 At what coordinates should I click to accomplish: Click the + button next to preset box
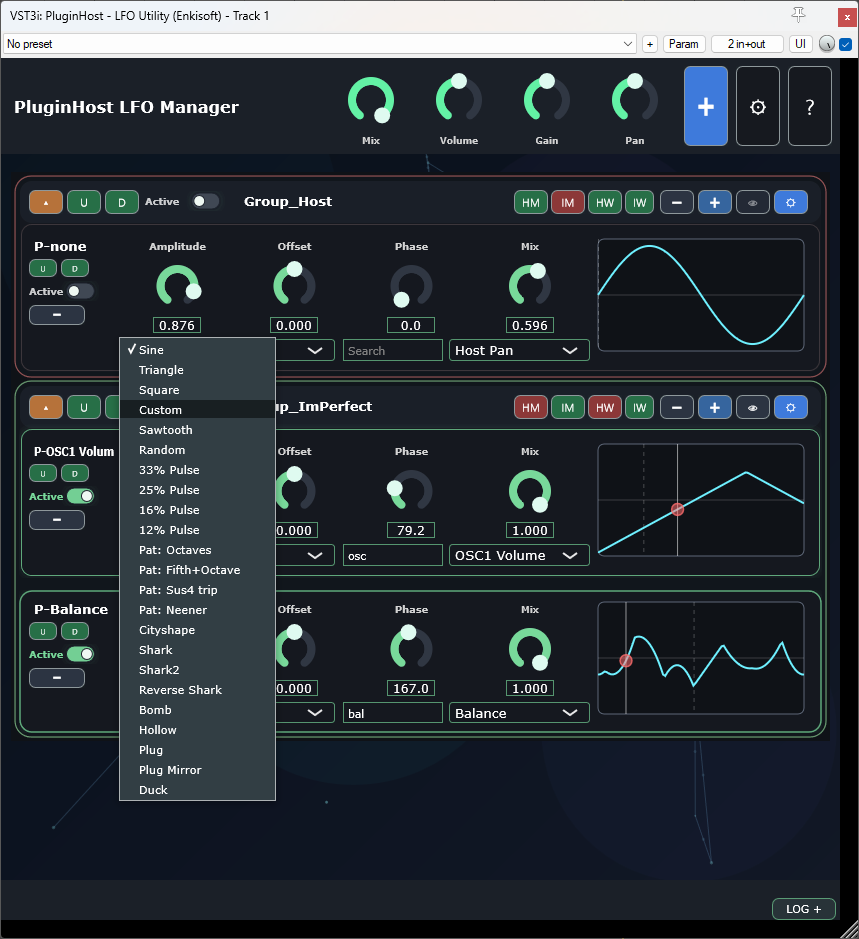pyautogui.click(x=650, y=44)
